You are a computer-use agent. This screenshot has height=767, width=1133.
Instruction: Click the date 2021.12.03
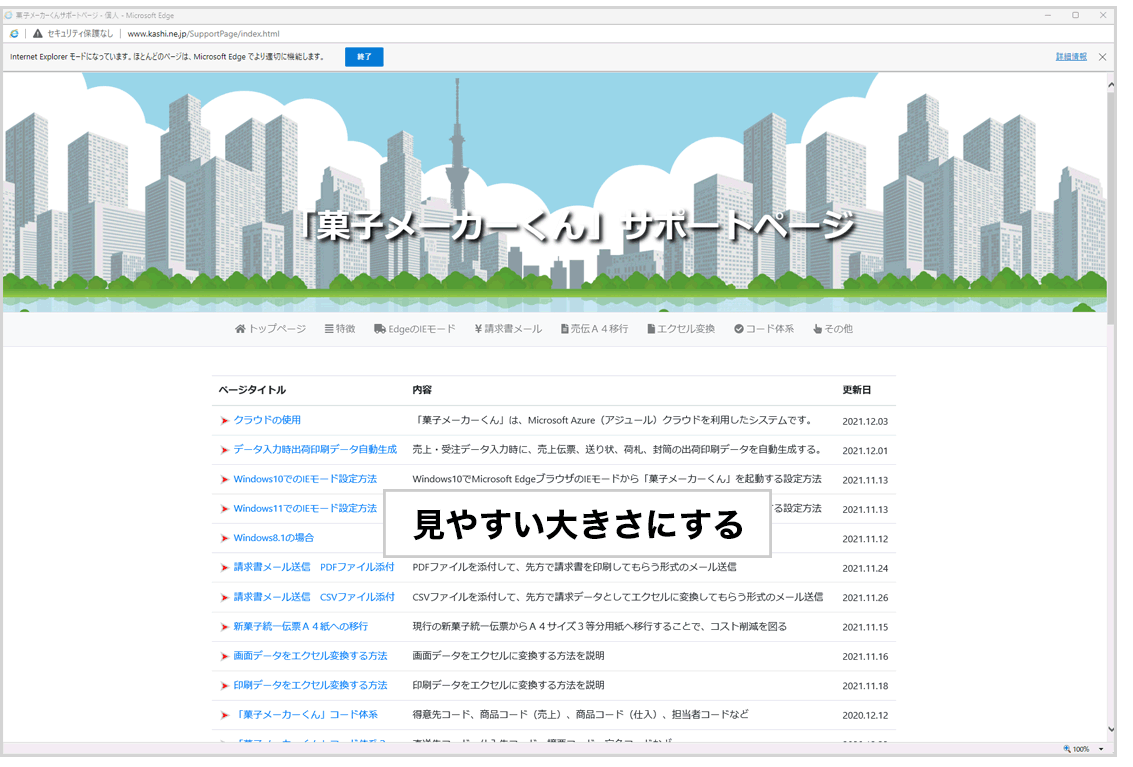[865, 421]
